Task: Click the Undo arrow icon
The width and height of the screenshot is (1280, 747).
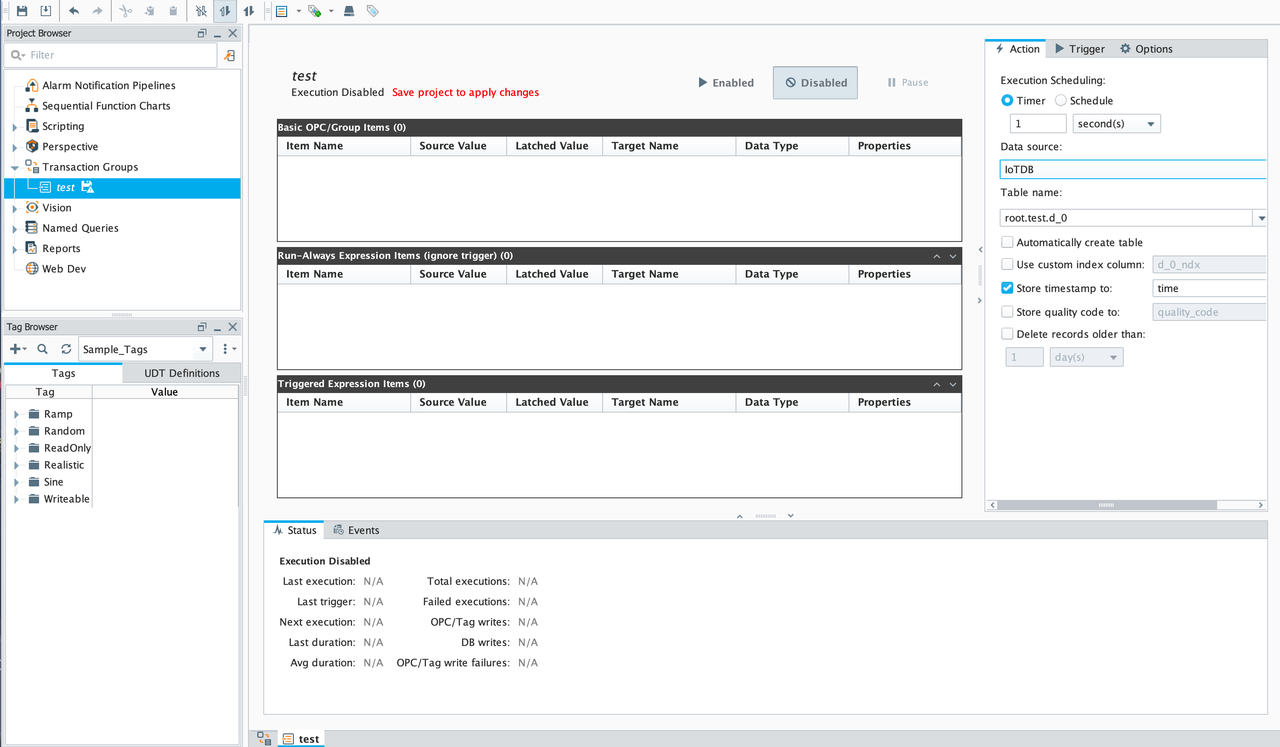Action: (x=73, y=11)
